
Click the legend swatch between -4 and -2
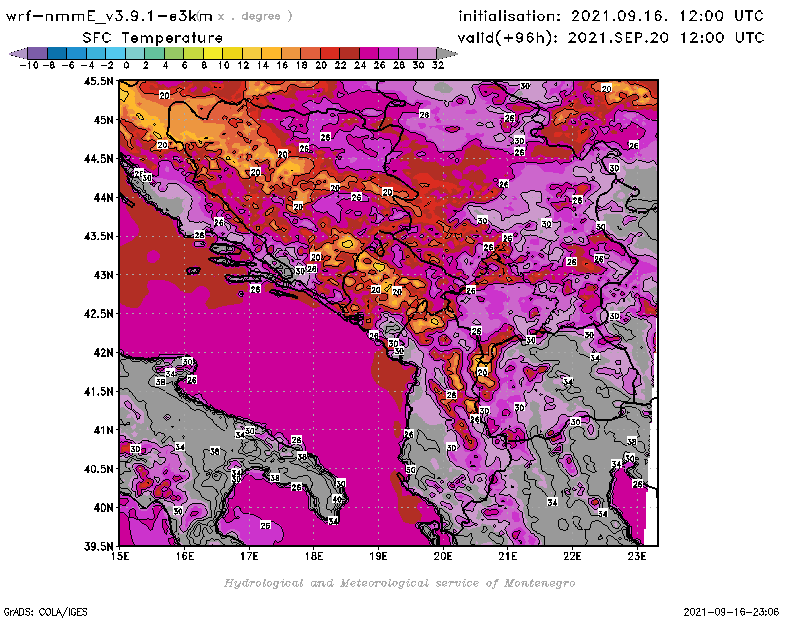point(96,53)
